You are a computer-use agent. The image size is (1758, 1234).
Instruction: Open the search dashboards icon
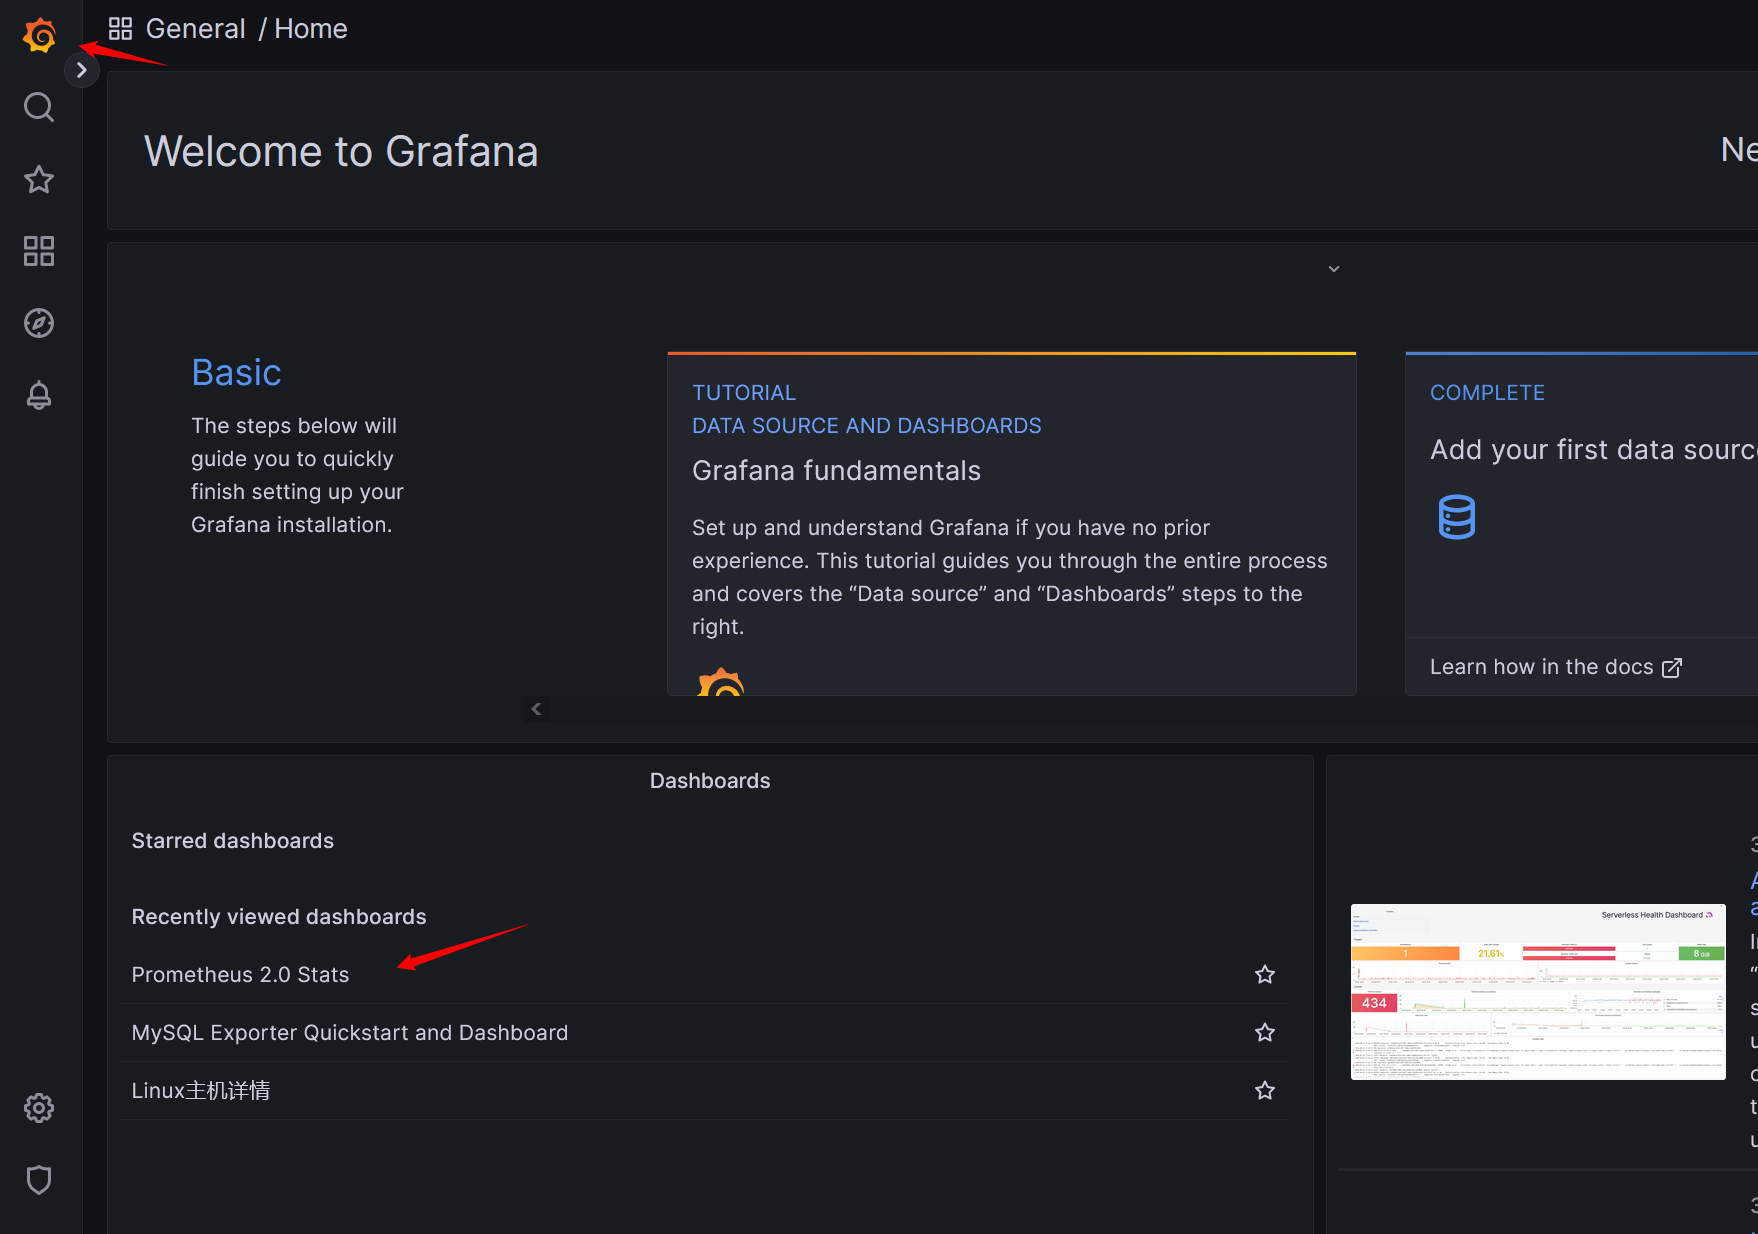tap(39, 107)
